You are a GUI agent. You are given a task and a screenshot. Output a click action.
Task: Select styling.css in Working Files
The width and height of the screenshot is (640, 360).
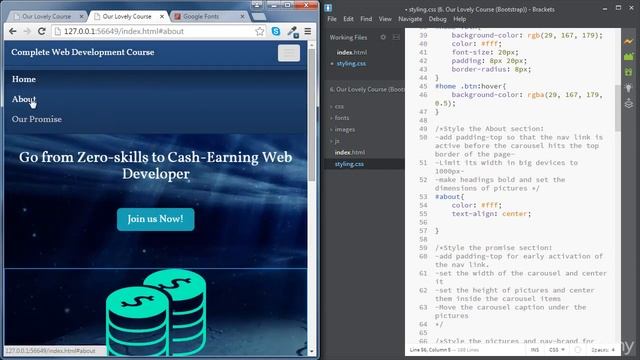click(x=351, y=64)
